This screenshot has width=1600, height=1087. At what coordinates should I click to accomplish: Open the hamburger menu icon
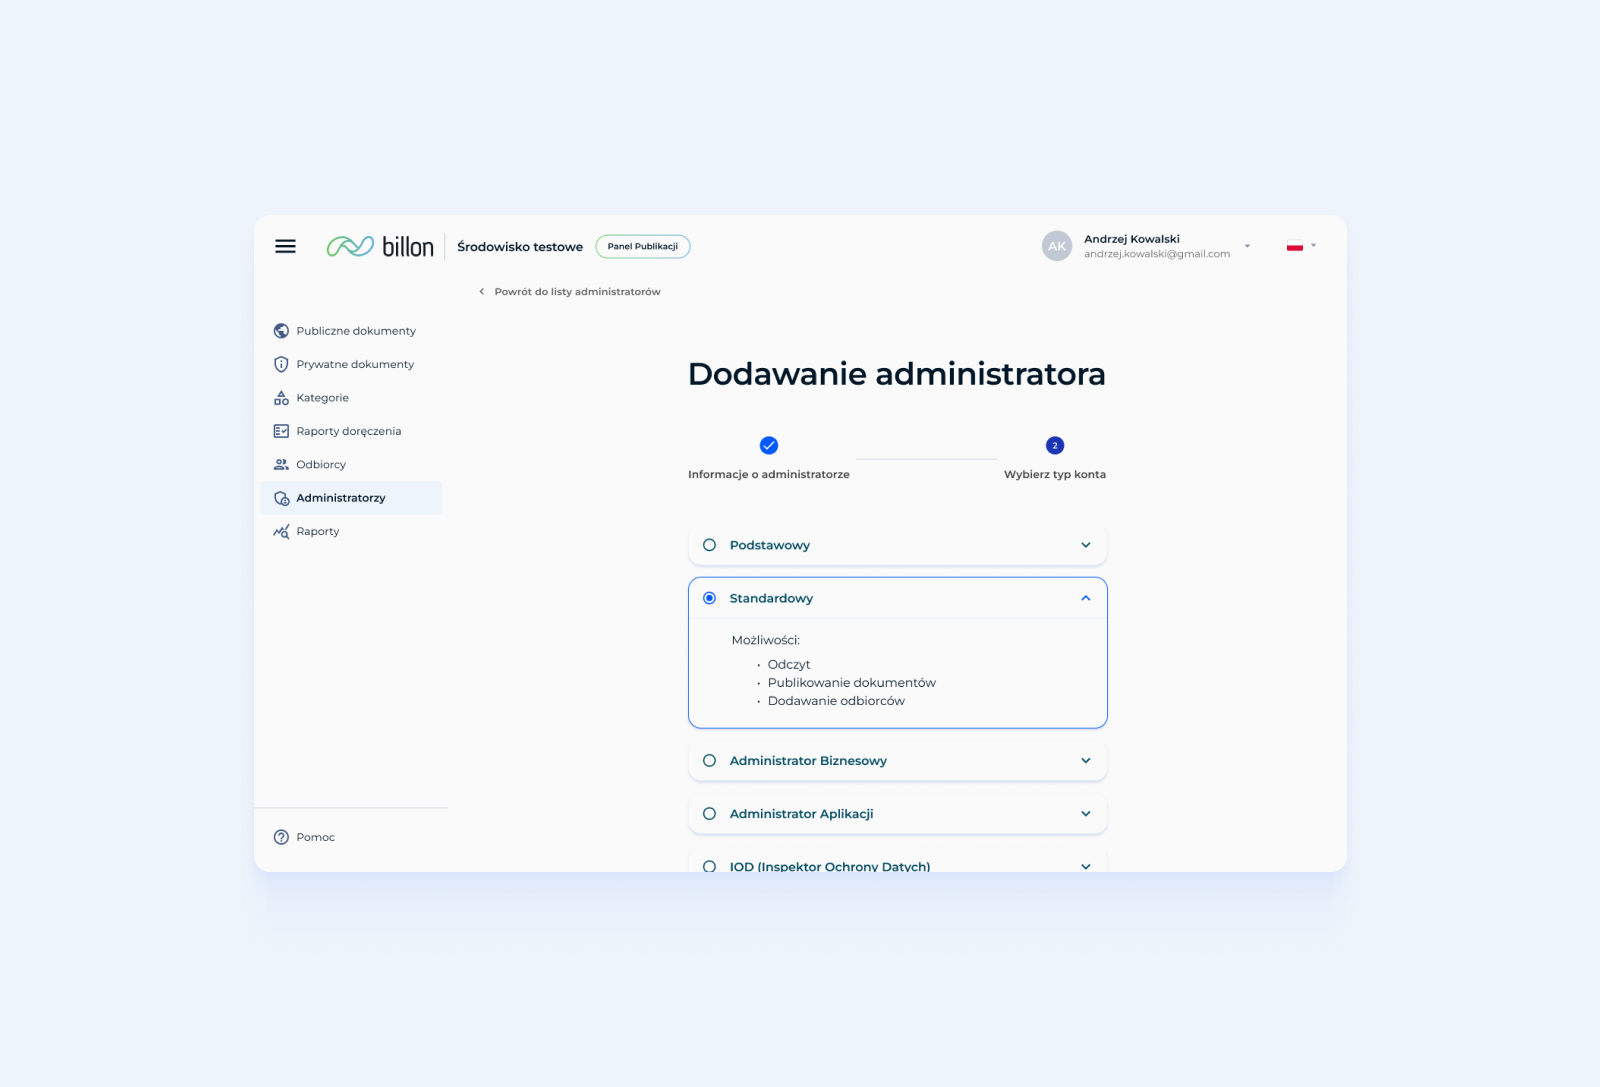[285, 246]
